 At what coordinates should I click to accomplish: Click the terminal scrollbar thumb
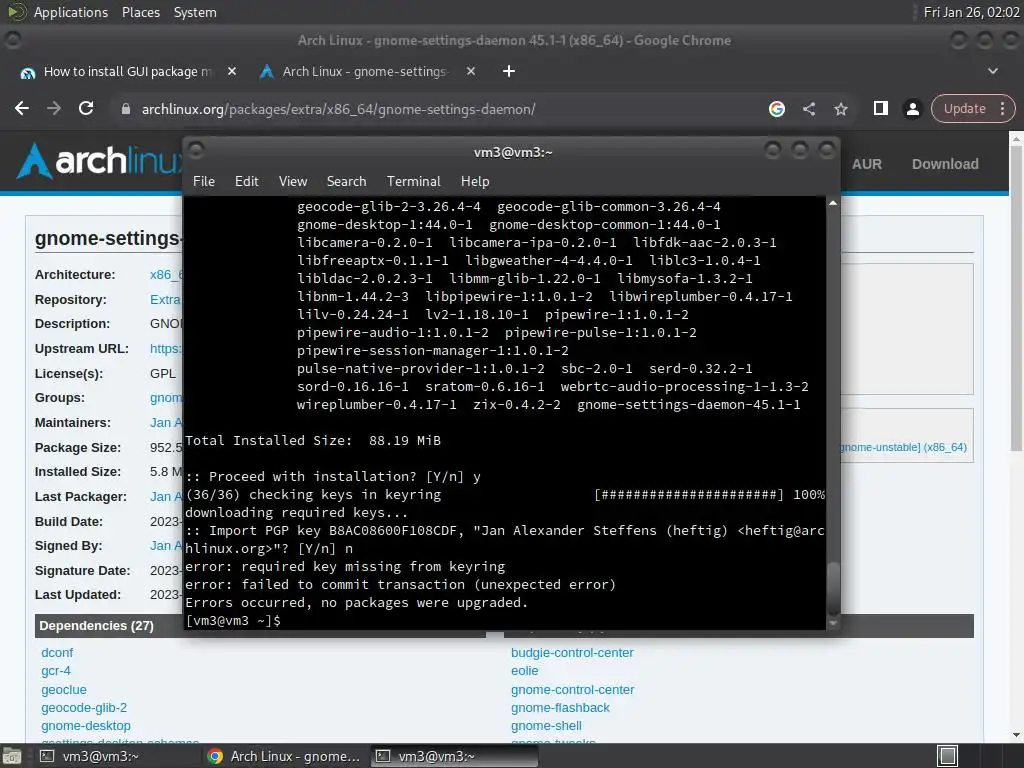coord(833,586)
